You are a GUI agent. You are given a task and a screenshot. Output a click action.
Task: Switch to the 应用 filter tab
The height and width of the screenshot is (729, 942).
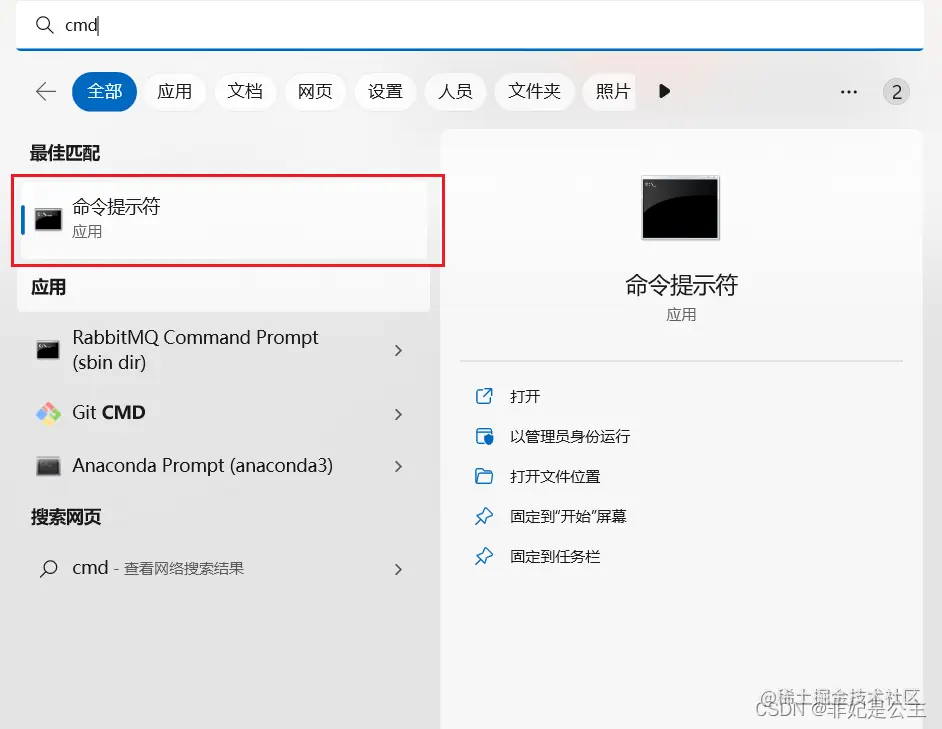coord(175,91)
